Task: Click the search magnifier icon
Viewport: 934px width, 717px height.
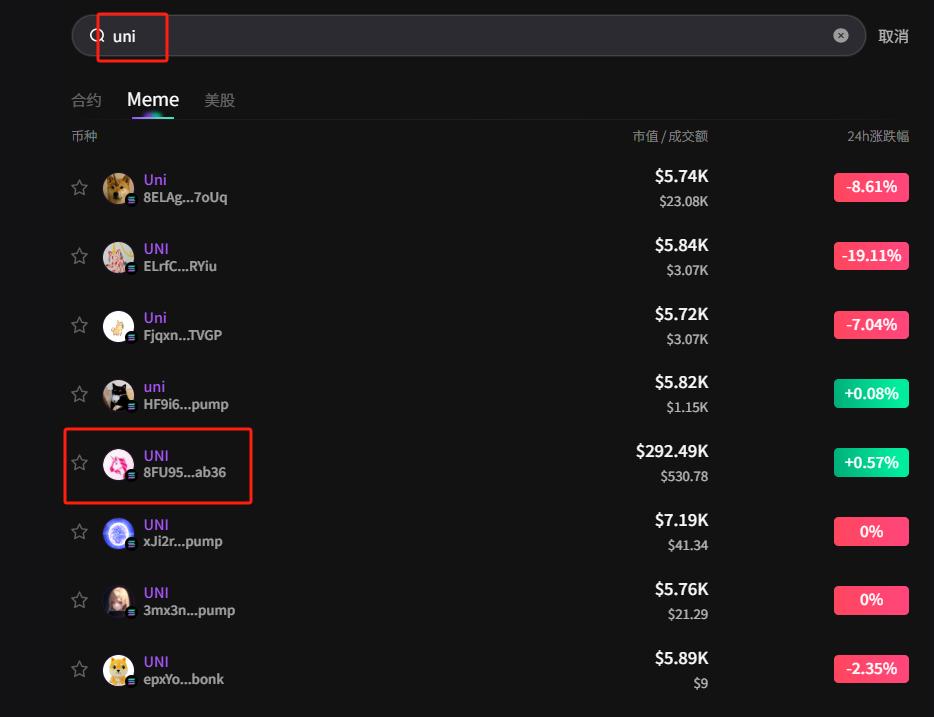Action: tap(97, 36)
